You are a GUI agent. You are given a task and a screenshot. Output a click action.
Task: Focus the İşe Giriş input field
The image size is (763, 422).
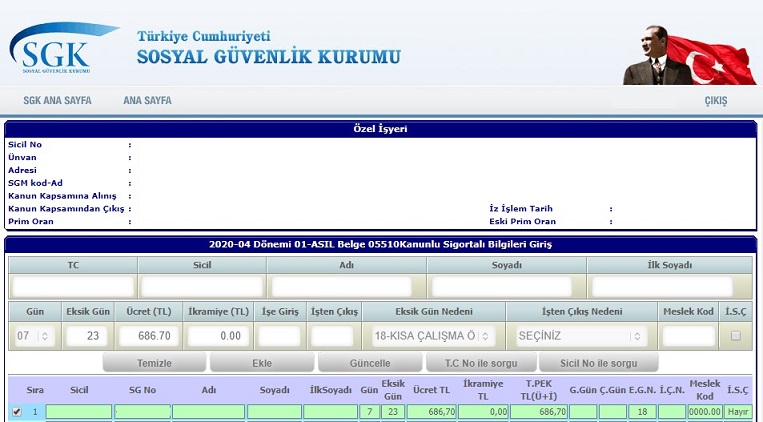(279, 336)
